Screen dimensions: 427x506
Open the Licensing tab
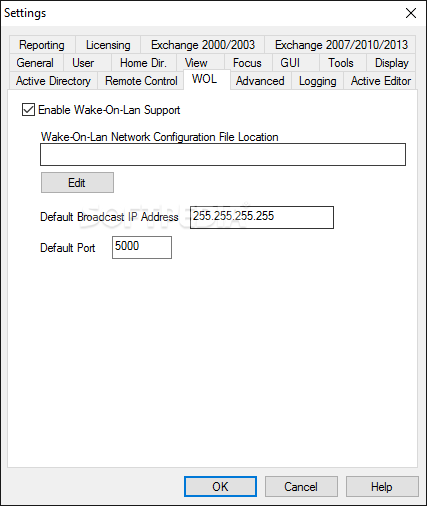pos(108,45)
